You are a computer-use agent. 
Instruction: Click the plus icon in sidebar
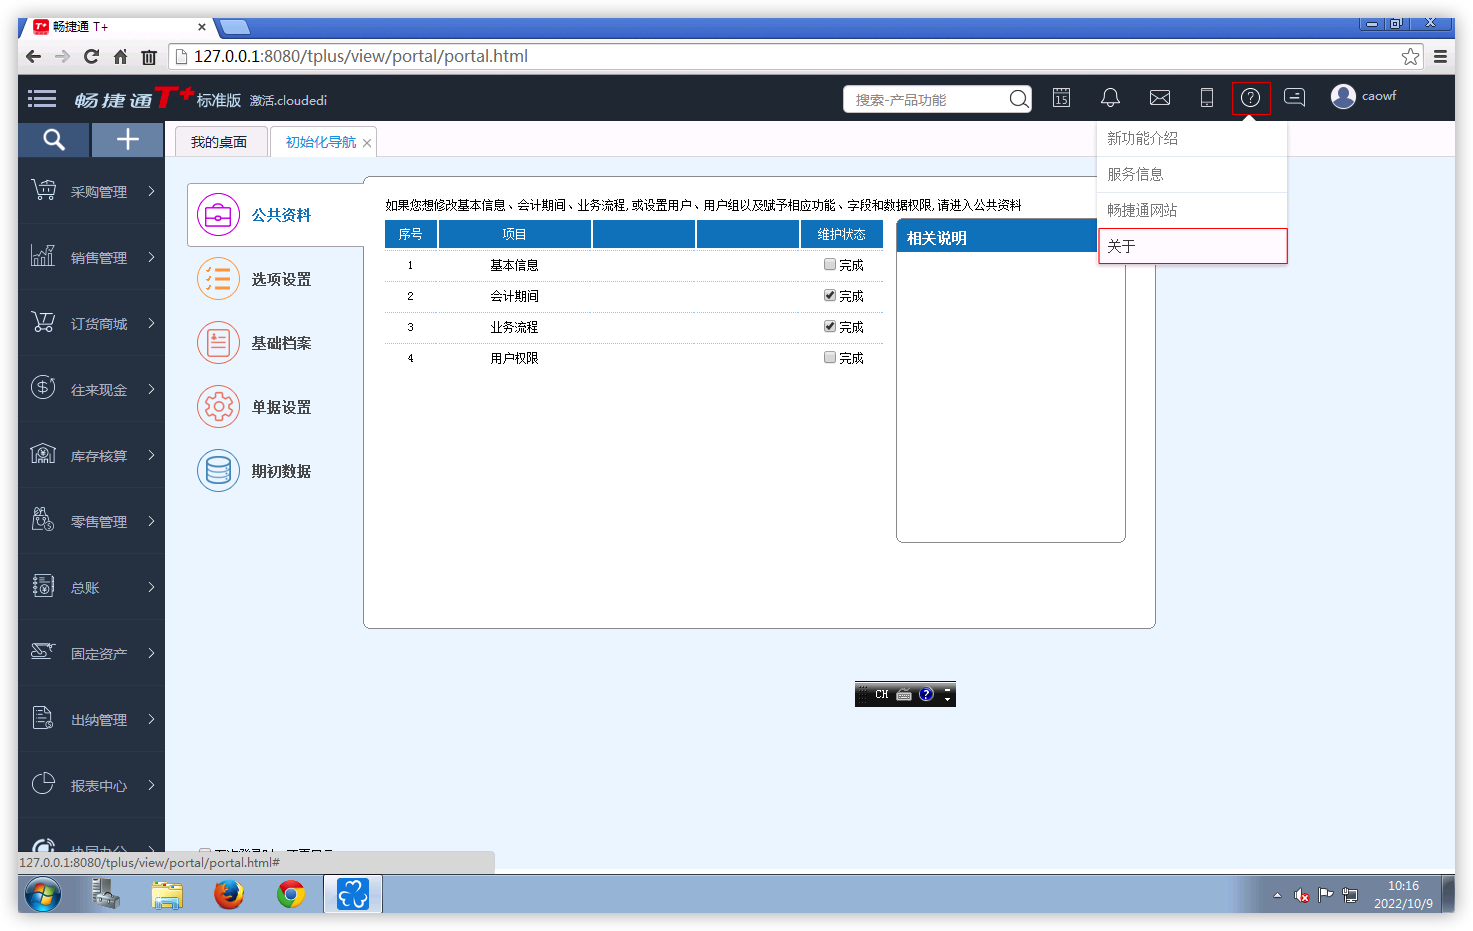tap(128, 140)
